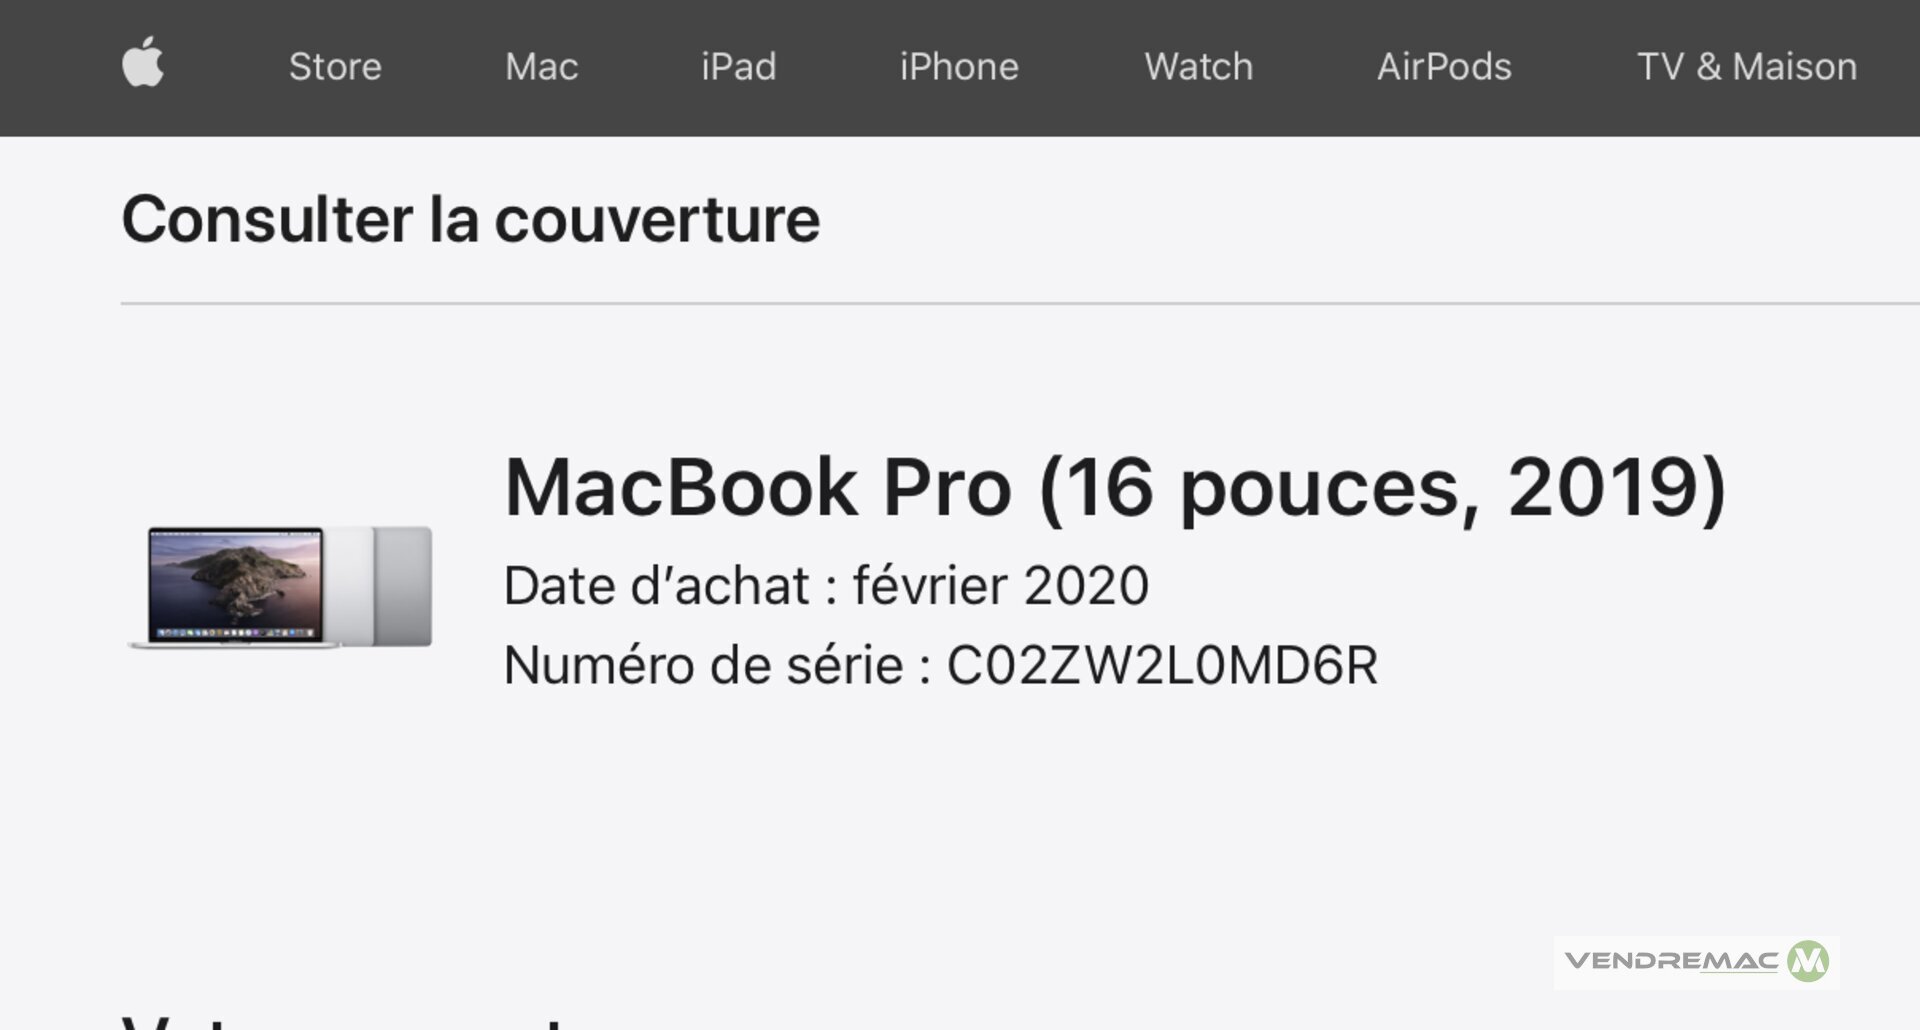The height and width of the screenshot is (1030, 1920).
Task: Go to the Mac section
Action: tap(541, 66)
